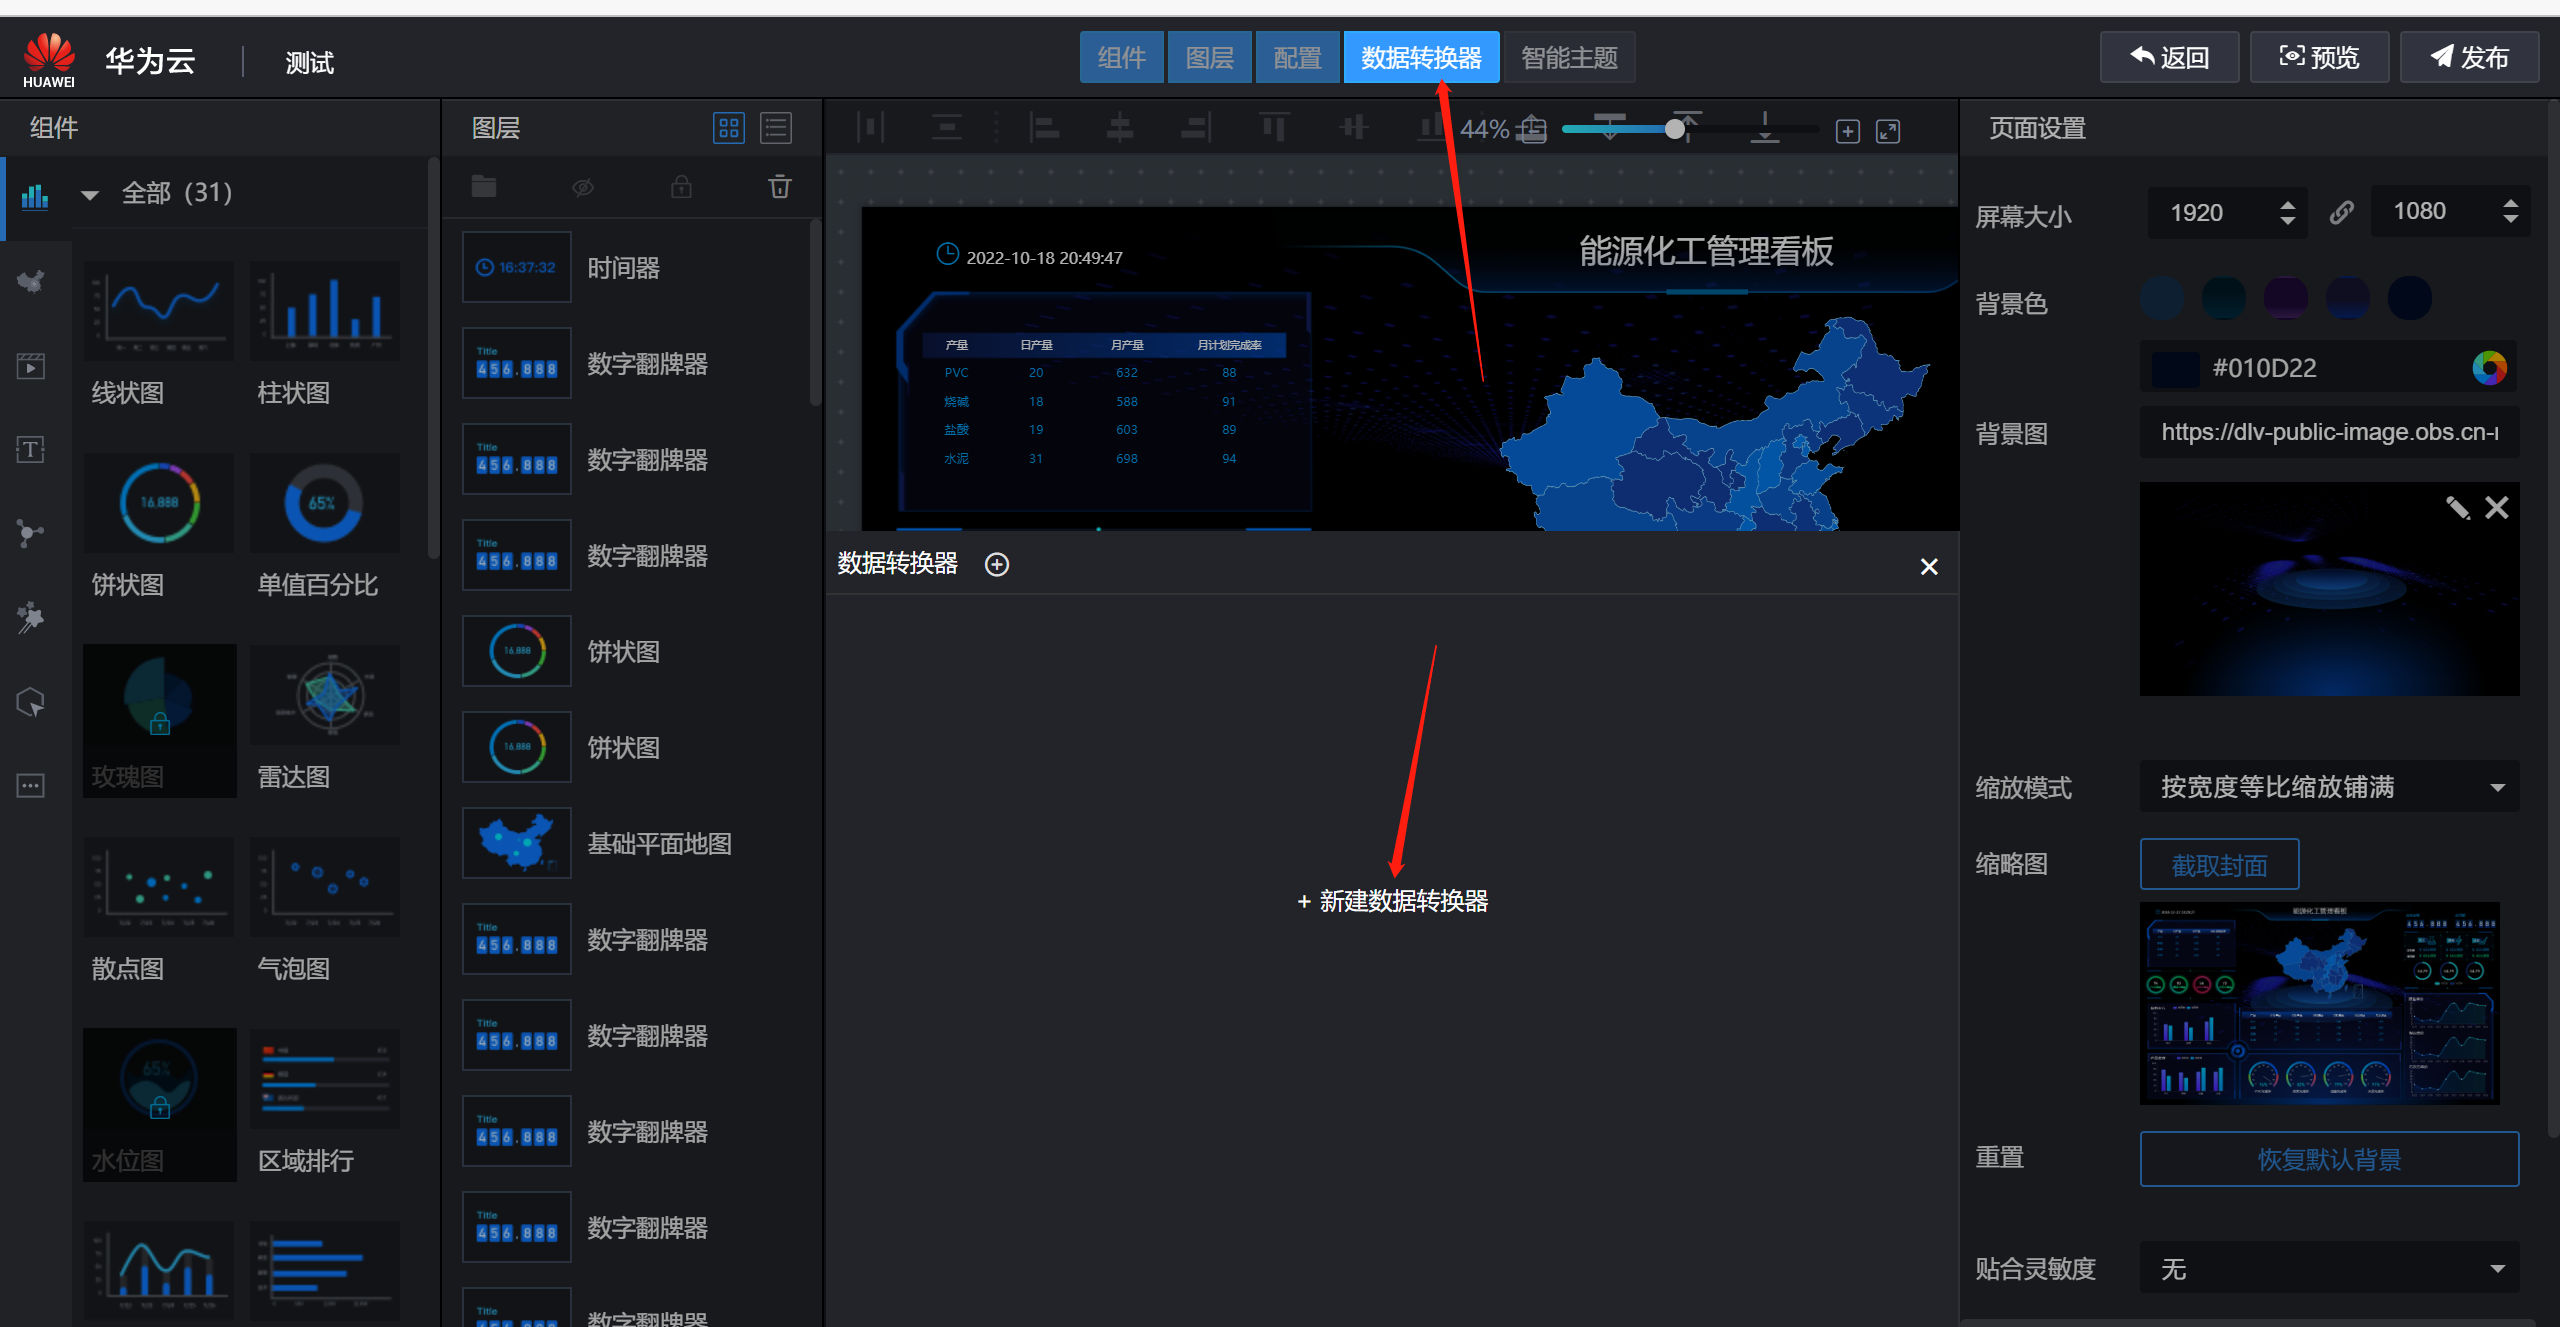Viewport: 2560px width, 1327px height.
Task: Select the text components category in sidebar
Action: pos(31,450)
